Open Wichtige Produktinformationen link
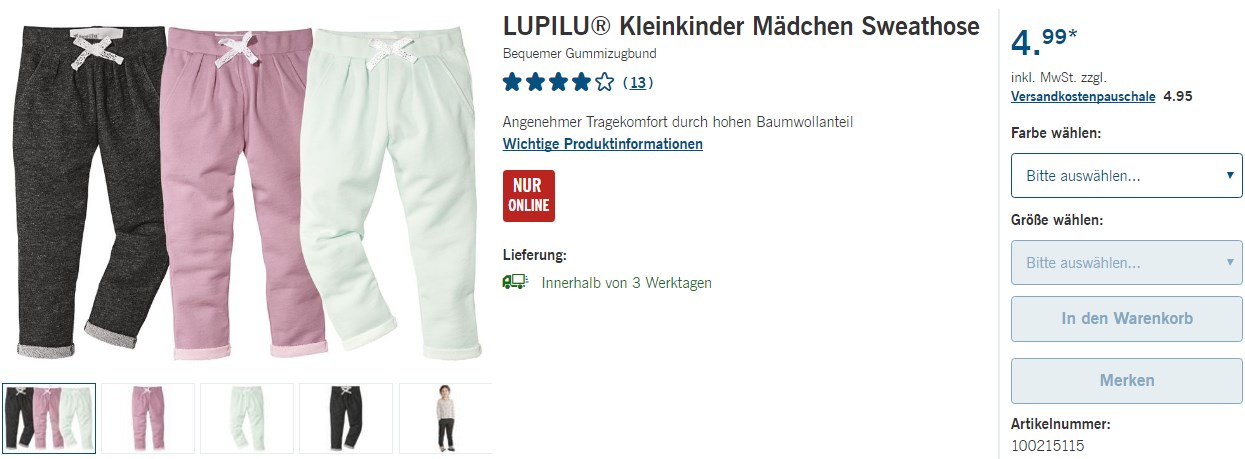Viewport: 1245px width, 459px height. (x=603, y=144)
